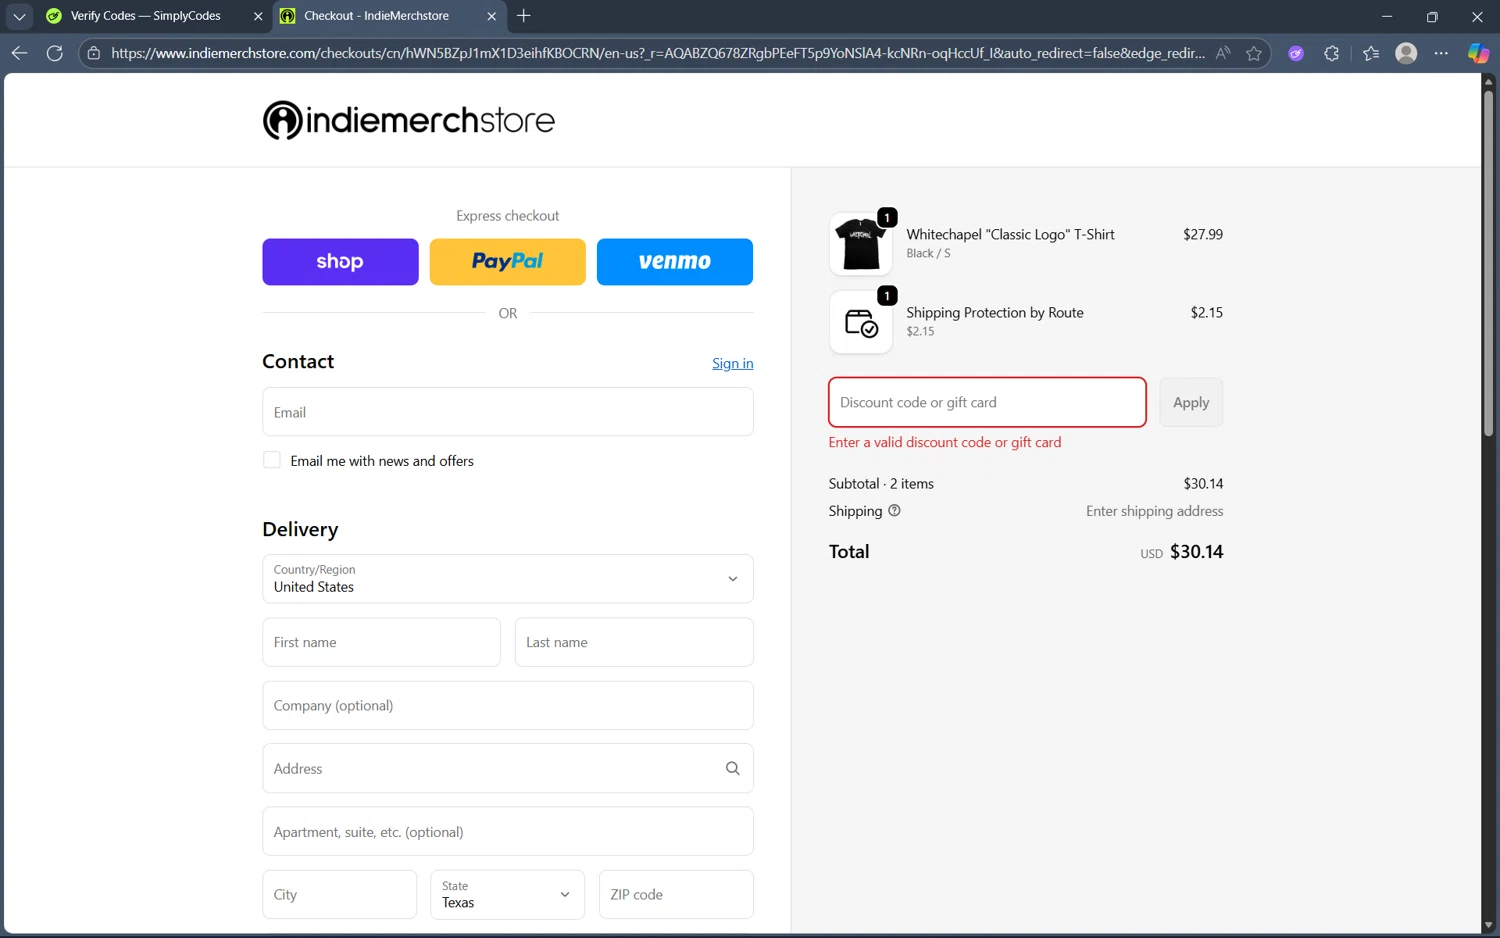Pay with Venmo express checkout
Screen dimensions: 1500x938
(x=675, y=262)
